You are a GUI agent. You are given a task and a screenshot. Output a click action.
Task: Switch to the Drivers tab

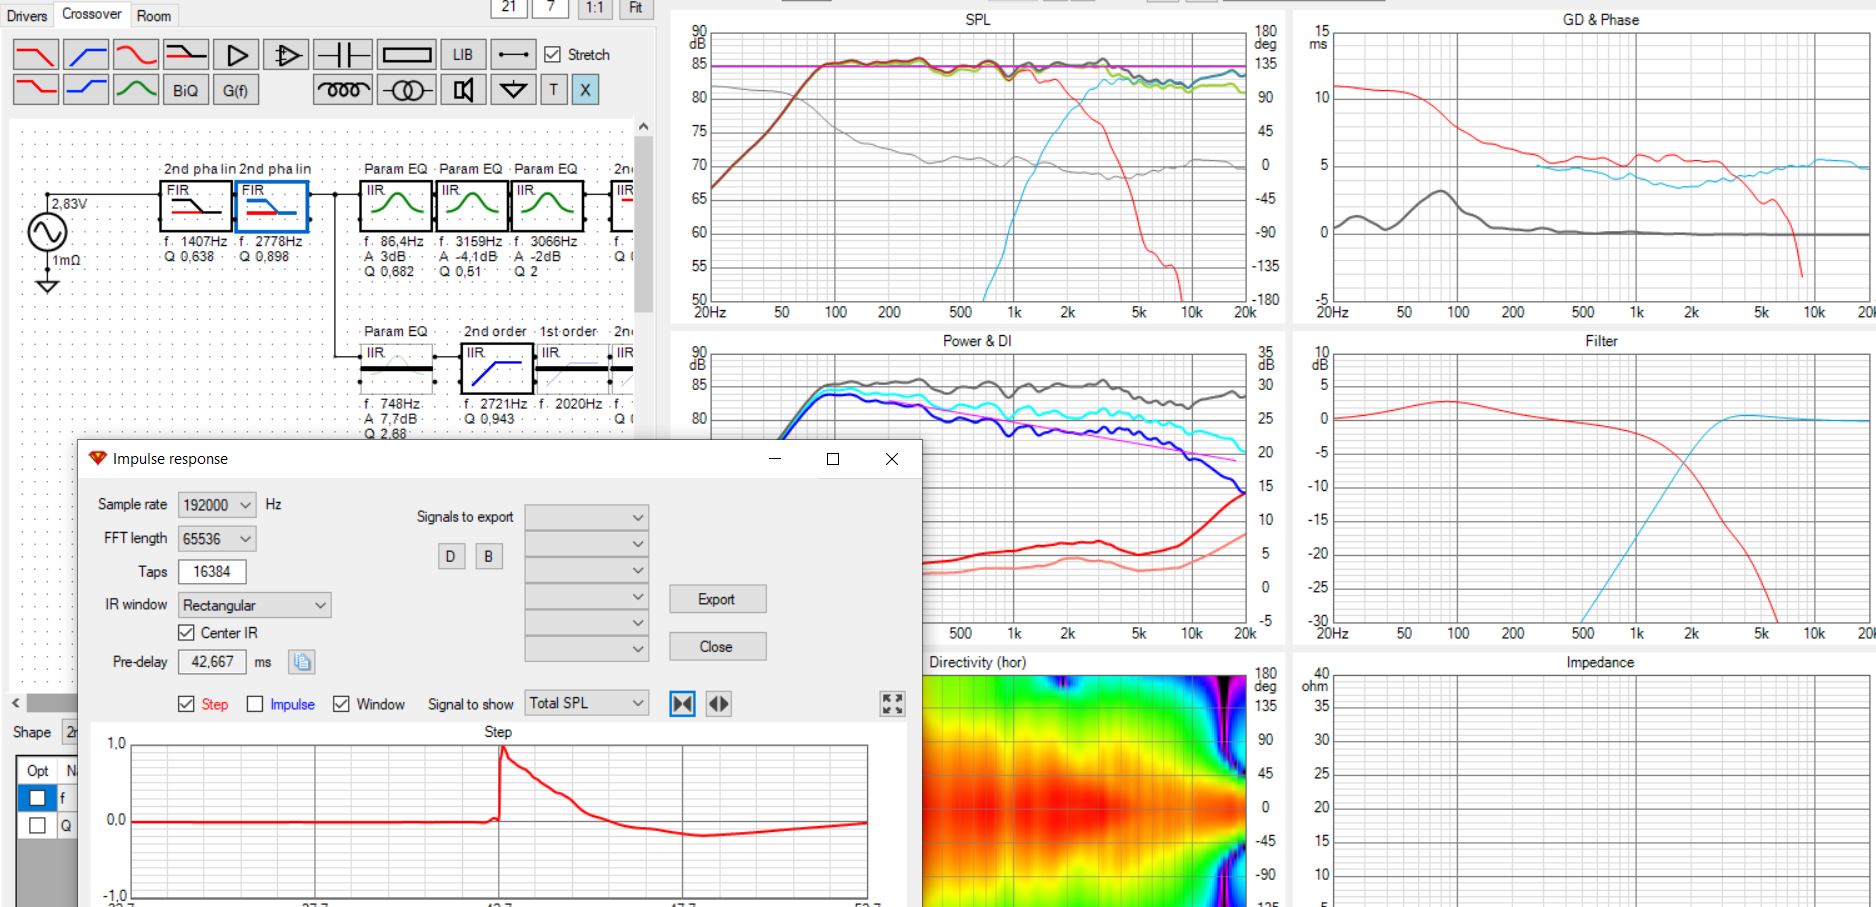pyautogui.click(x=27, y=15)
